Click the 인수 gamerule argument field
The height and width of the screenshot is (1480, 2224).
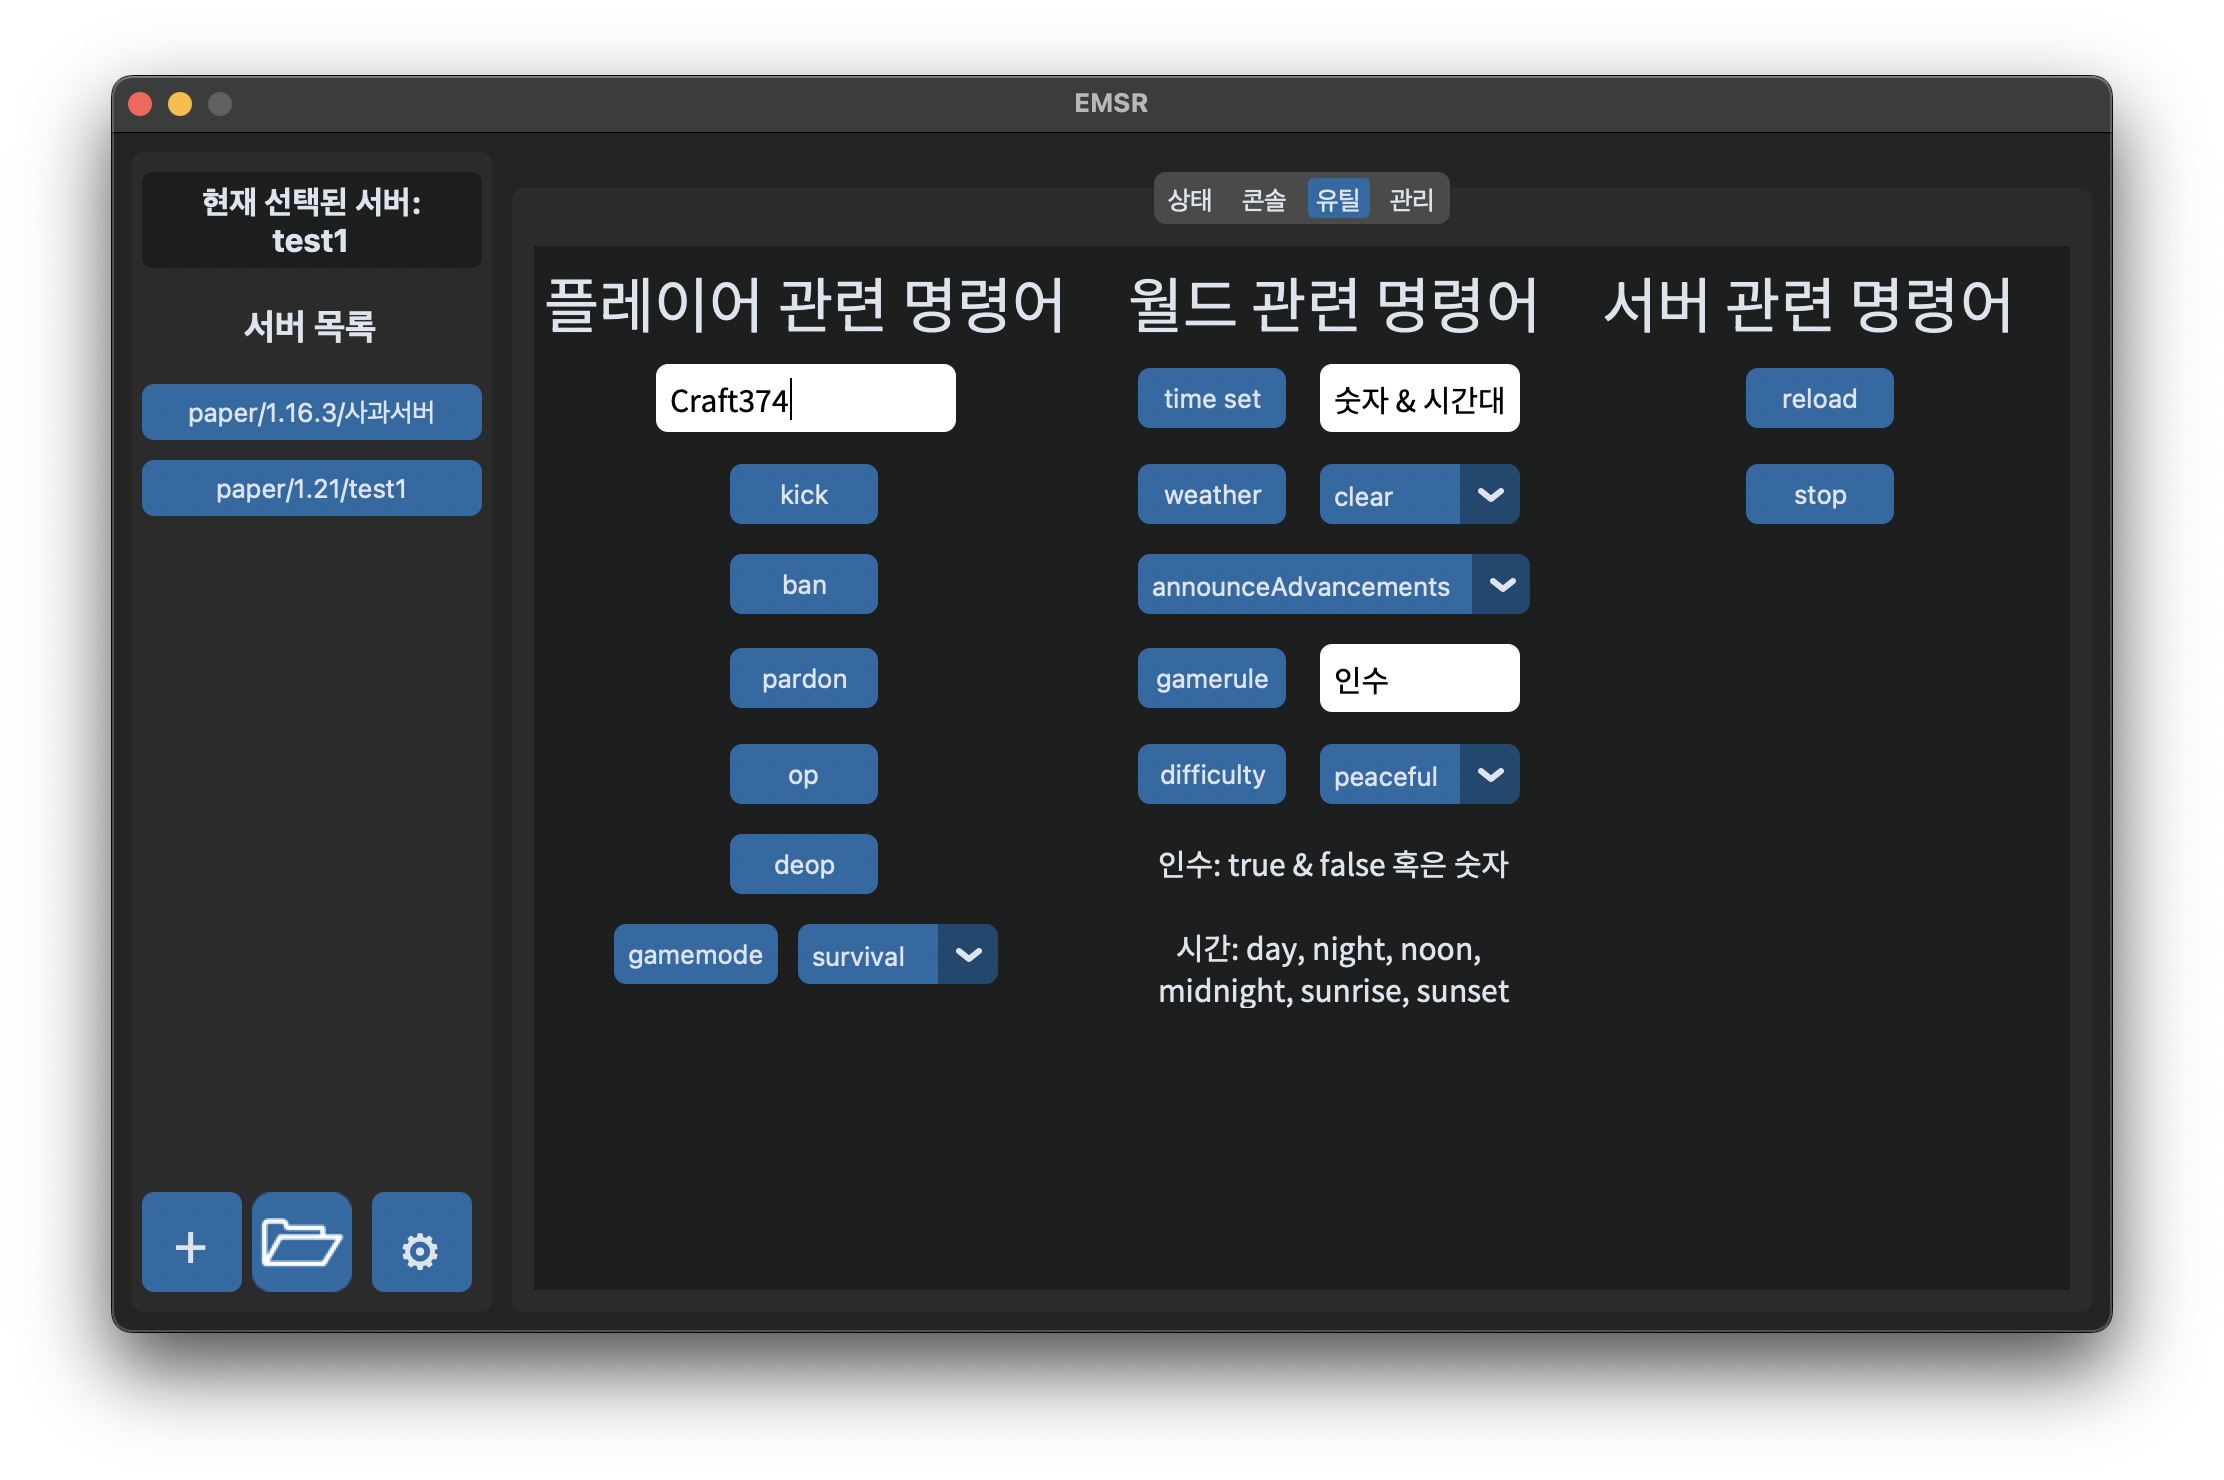[1419, 678]
